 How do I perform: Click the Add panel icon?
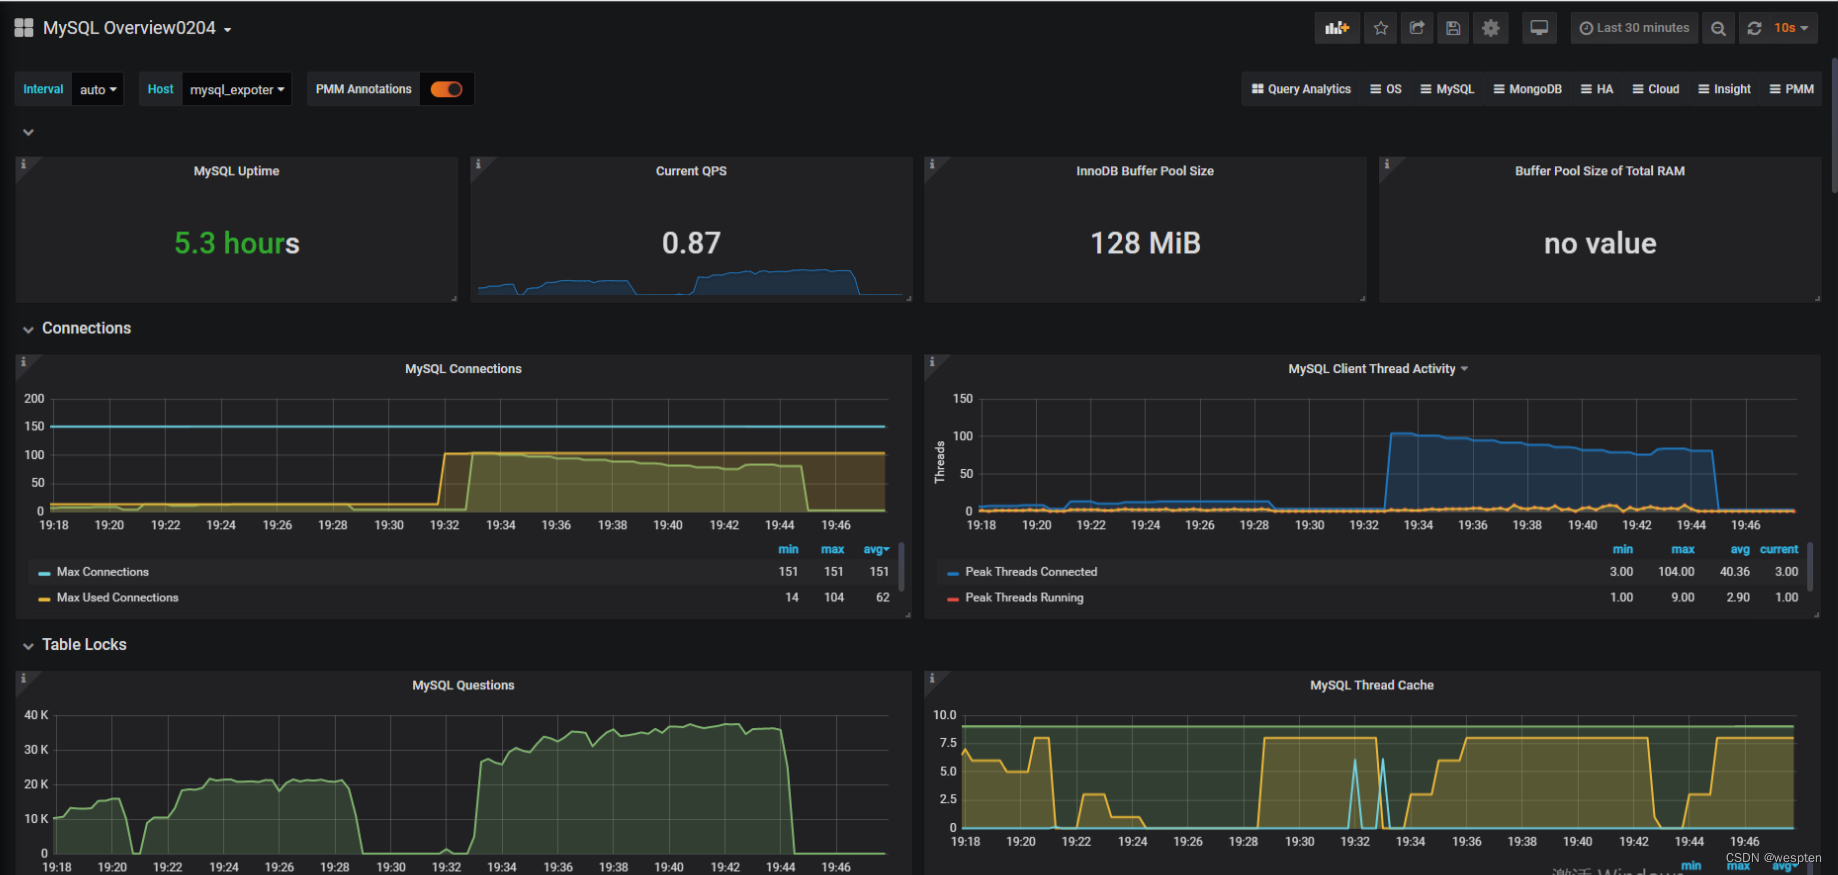[1337, 28]
